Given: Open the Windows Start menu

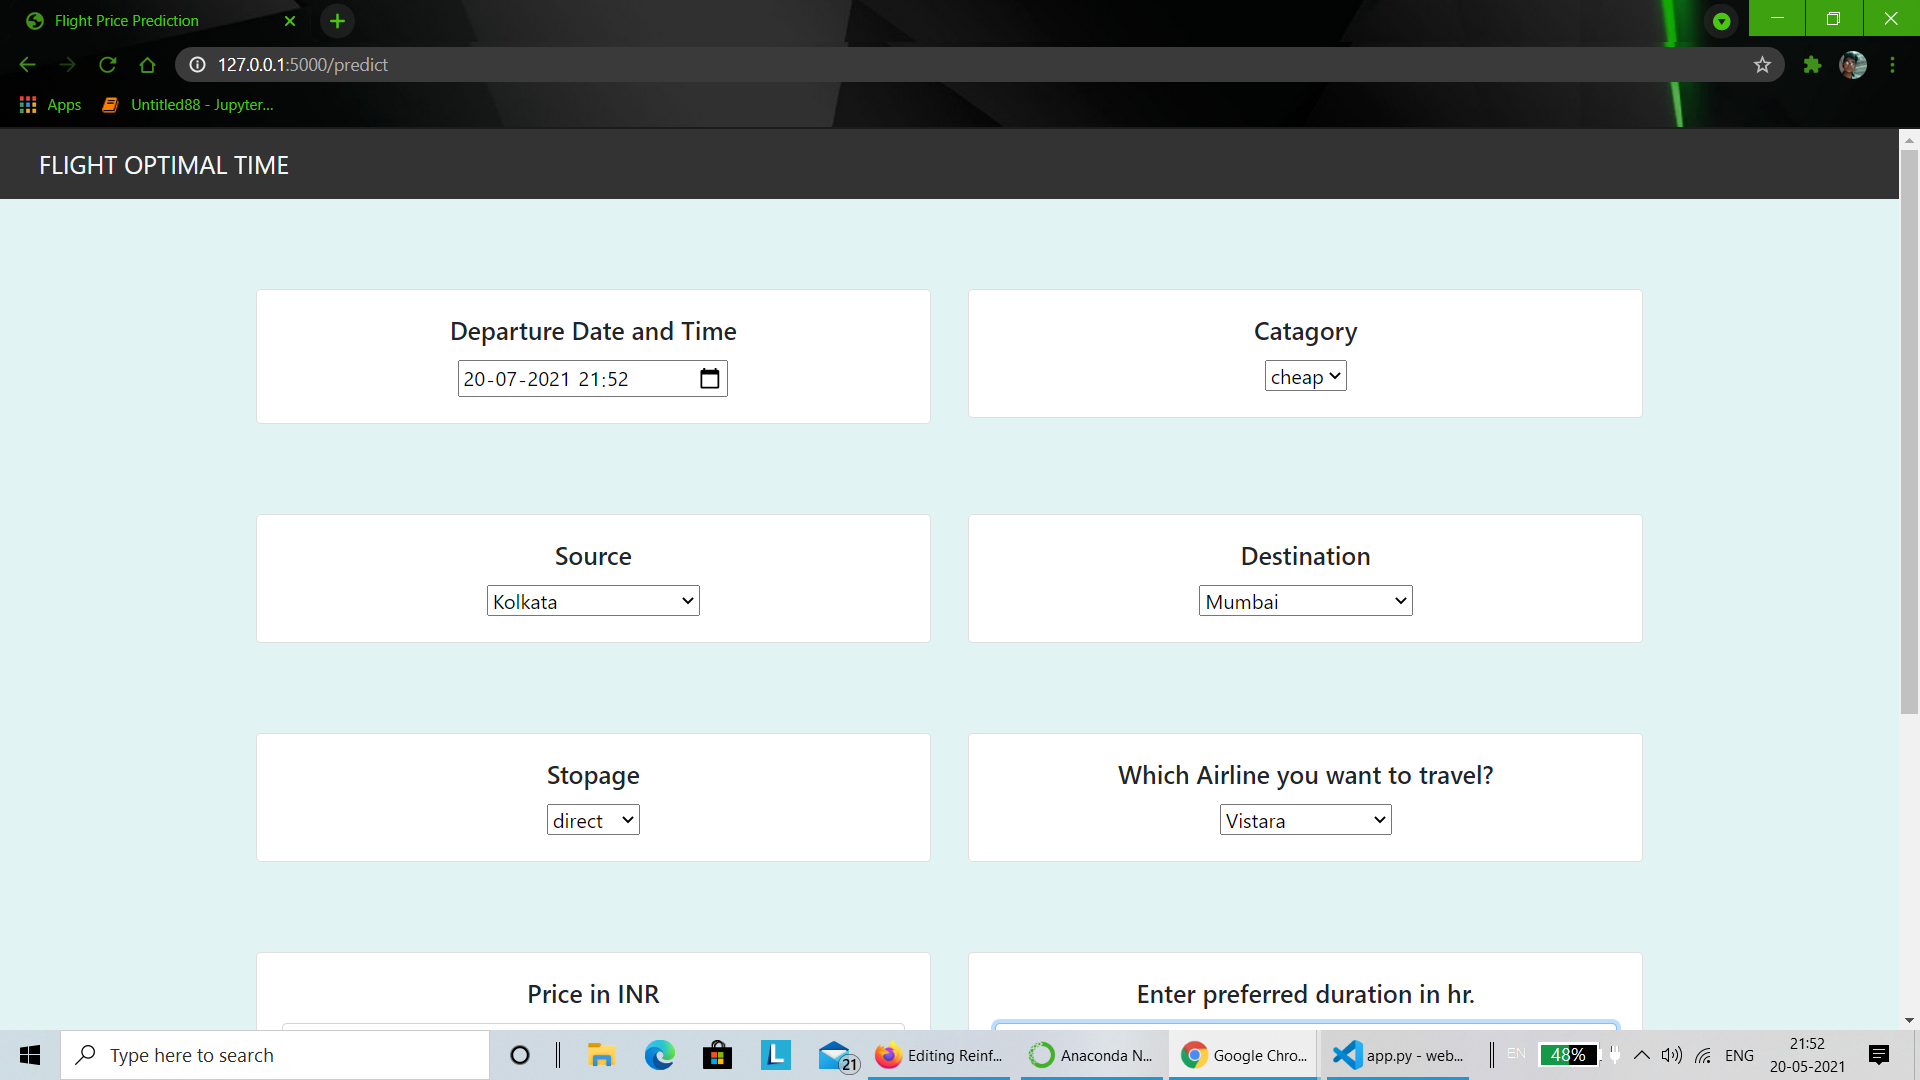Looking at the screenshot, I should (29, 1055).
